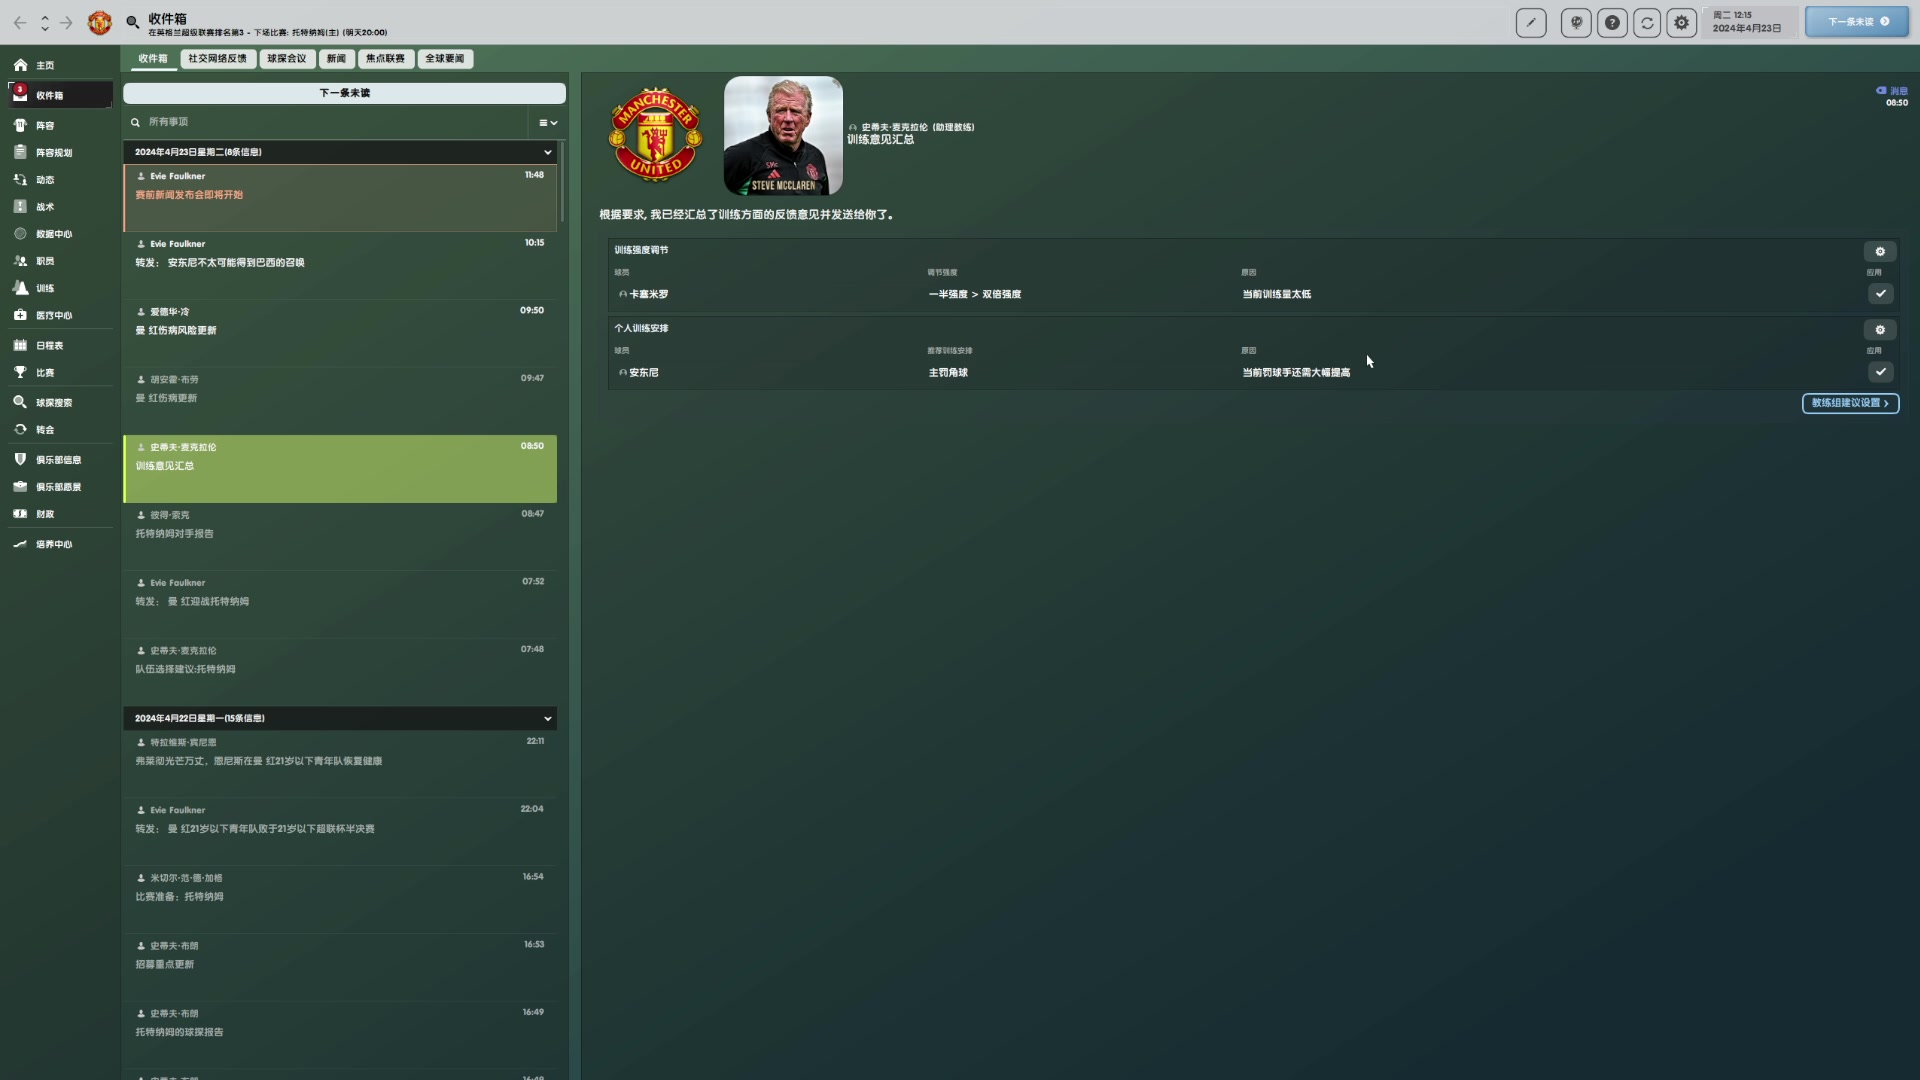The height and width of the screenshot is (1080, 1920).
Task: Apply the 安东尼 individual training checkmark
Action: 1880,371
